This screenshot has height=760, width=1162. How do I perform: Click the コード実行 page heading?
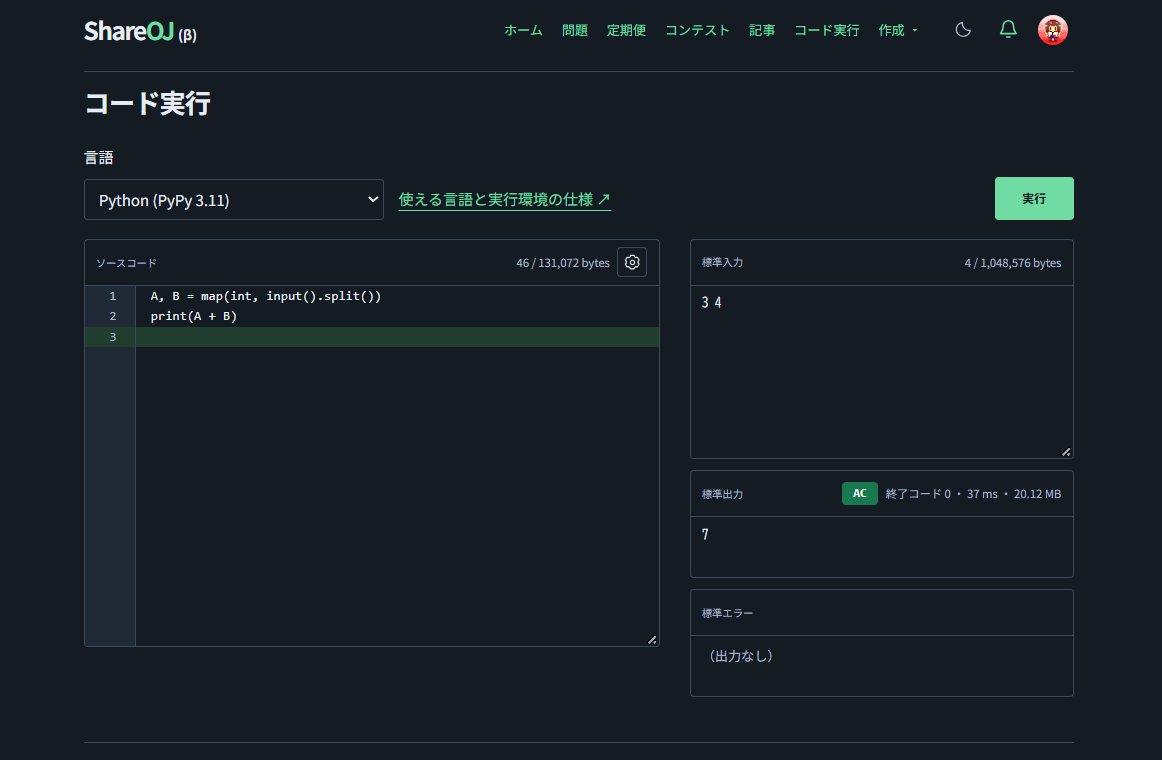(147, 104)
